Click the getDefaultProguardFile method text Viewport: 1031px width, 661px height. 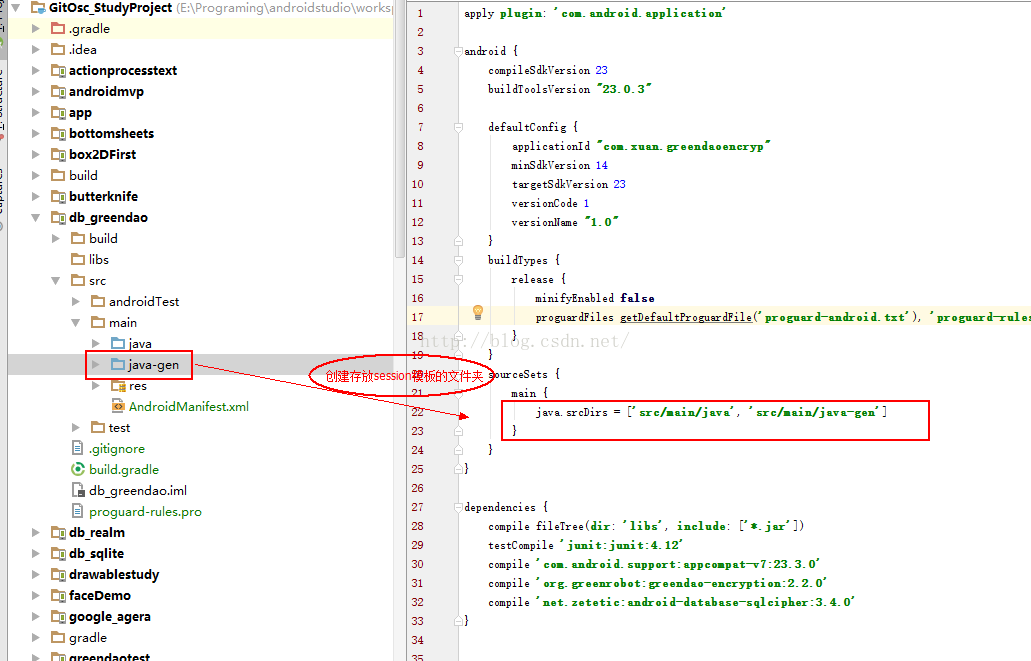(686, 317)
